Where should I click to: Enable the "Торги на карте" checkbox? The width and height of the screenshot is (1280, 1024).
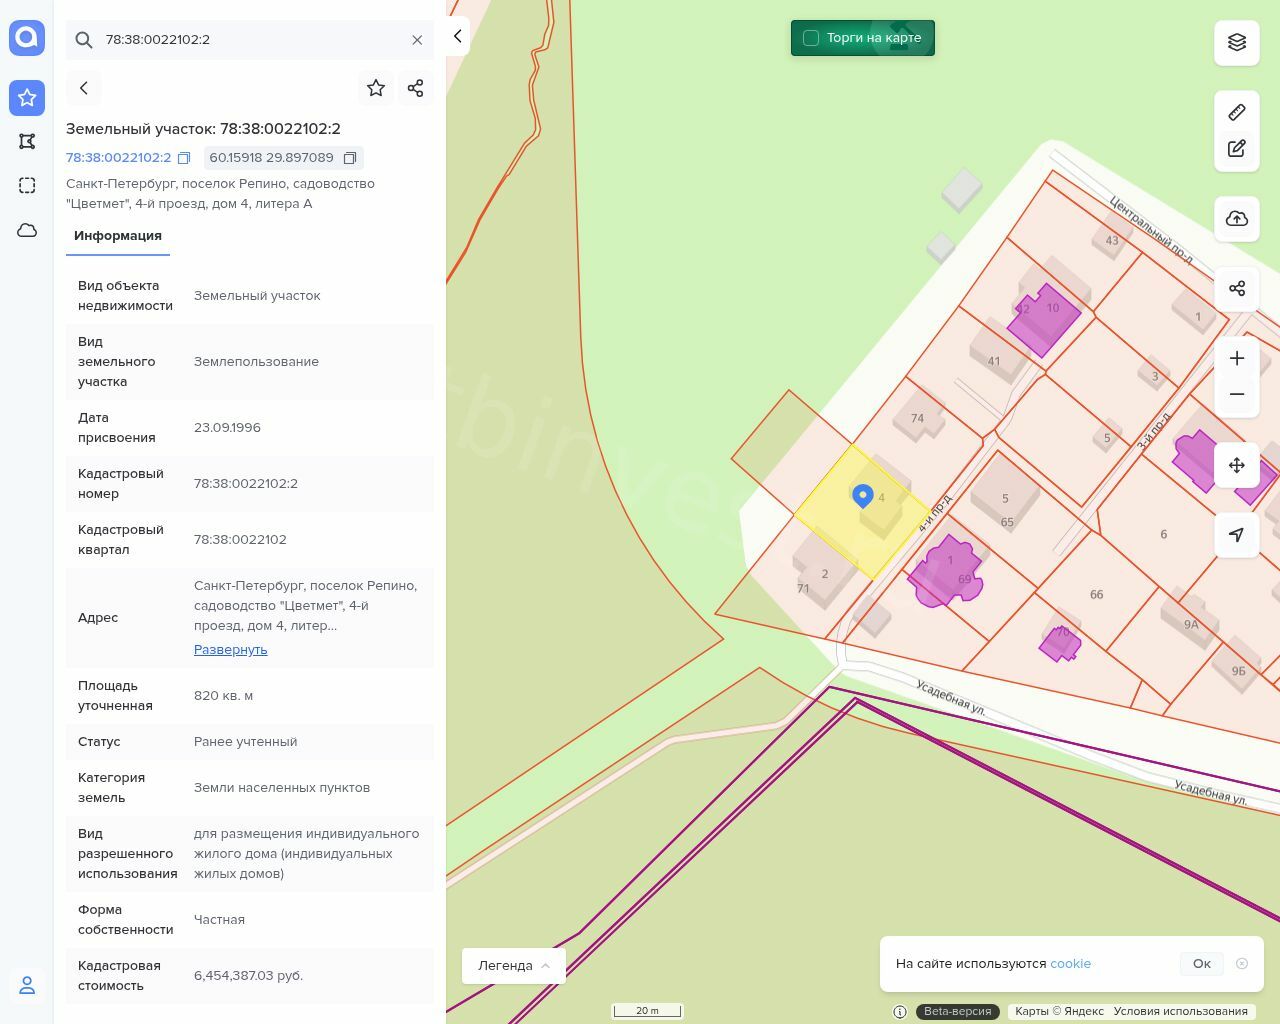(811, 38)
